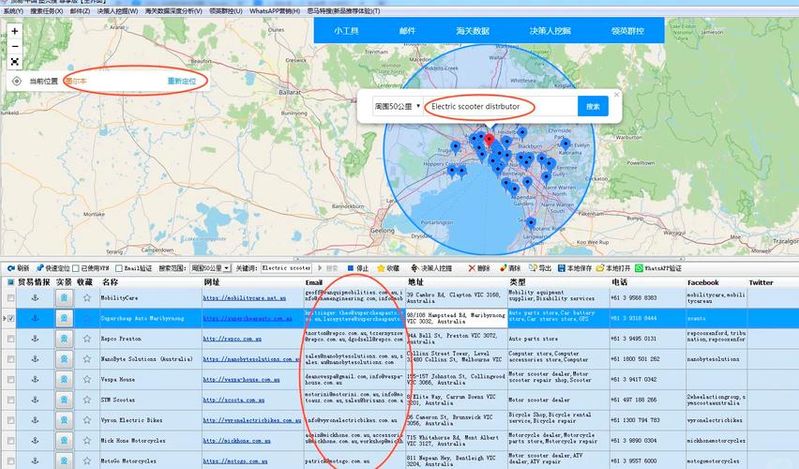Open the 搜索任务(X) menu
This screenshot has width=799, height=469.
point(46,11)
